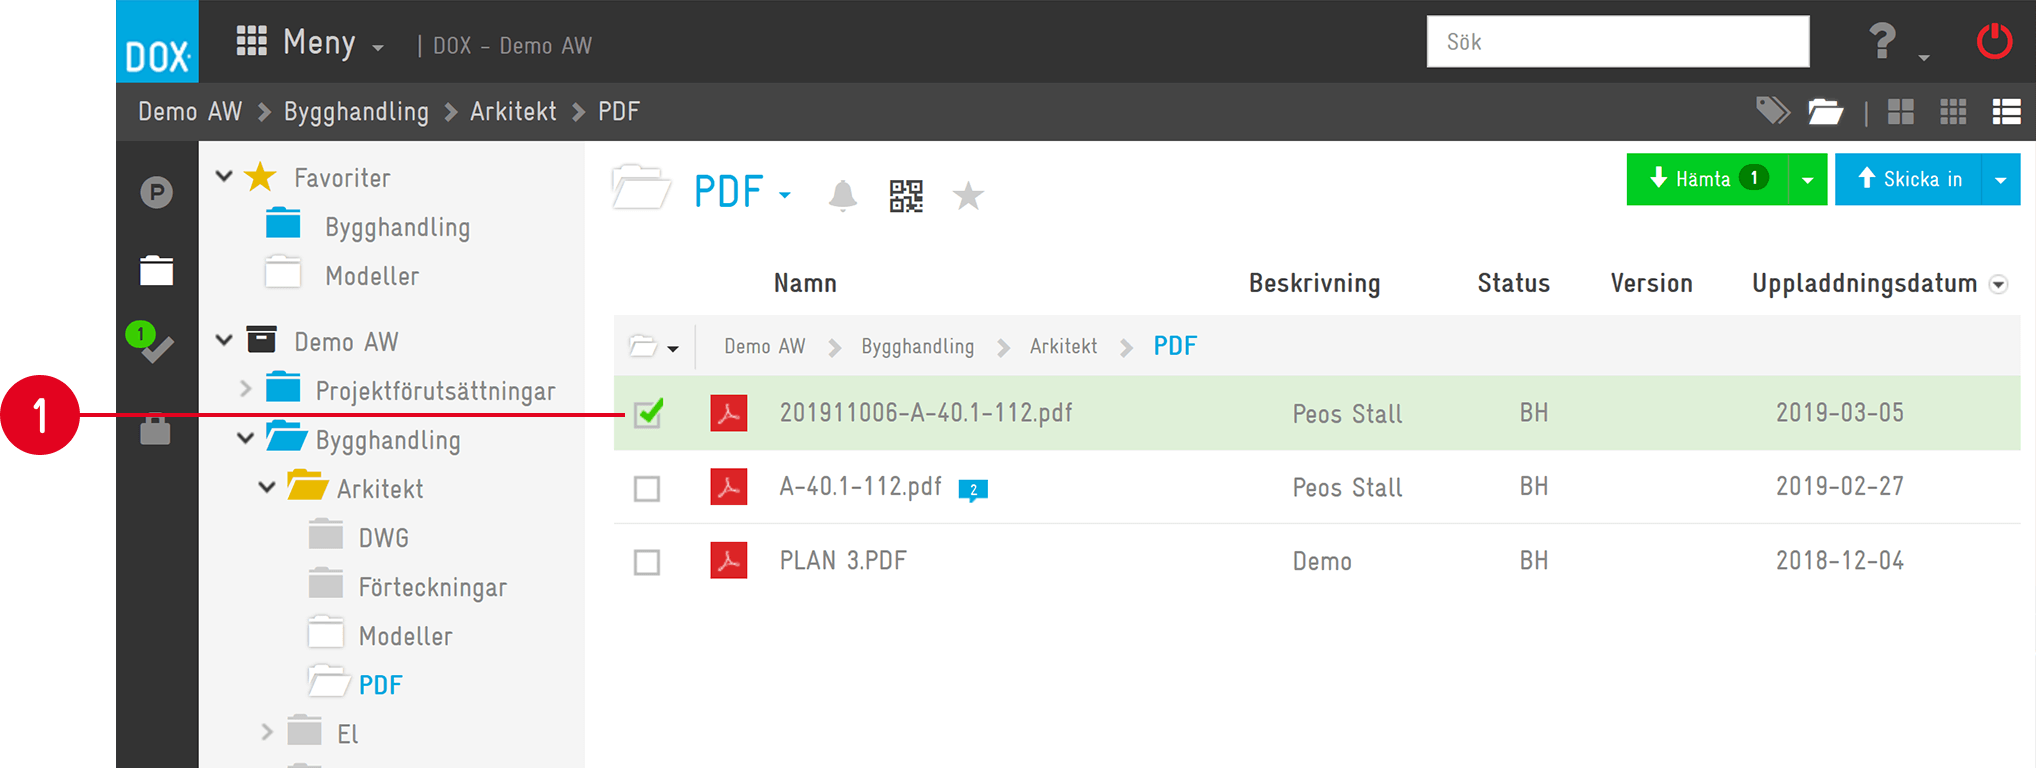2036x768 pixels.
Task: Switch to list view layout
Action: (2006, 112)
